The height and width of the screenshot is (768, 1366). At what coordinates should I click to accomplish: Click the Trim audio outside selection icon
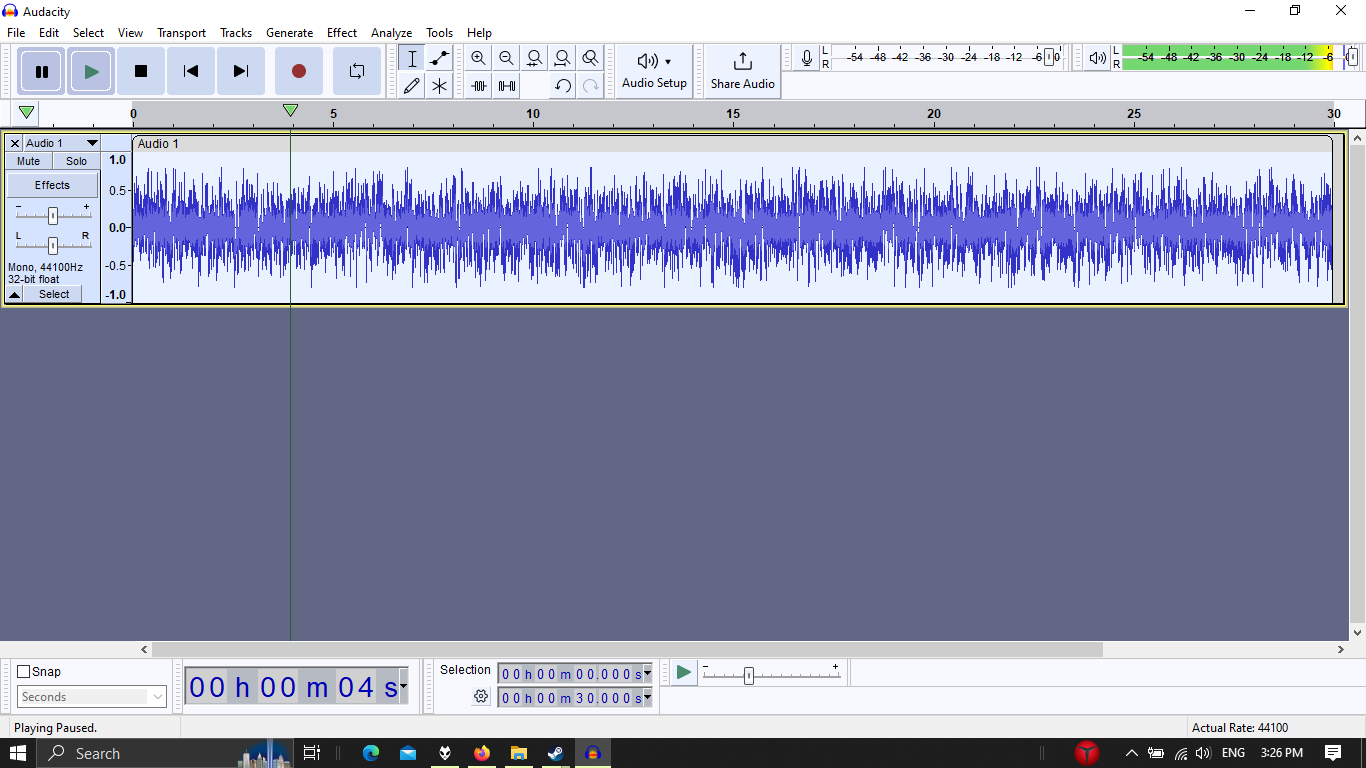click(x=479, y=86)
